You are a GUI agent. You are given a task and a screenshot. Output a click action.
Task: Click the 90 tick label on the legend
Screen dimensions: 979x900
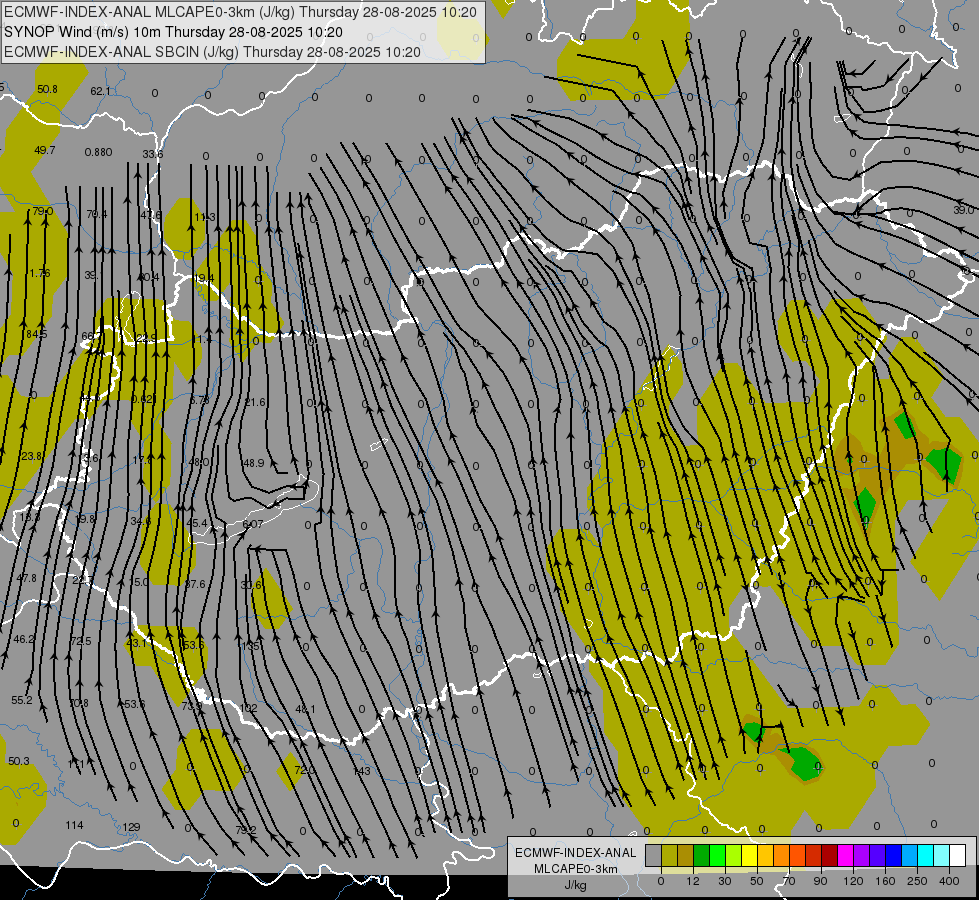pos(820,881)
